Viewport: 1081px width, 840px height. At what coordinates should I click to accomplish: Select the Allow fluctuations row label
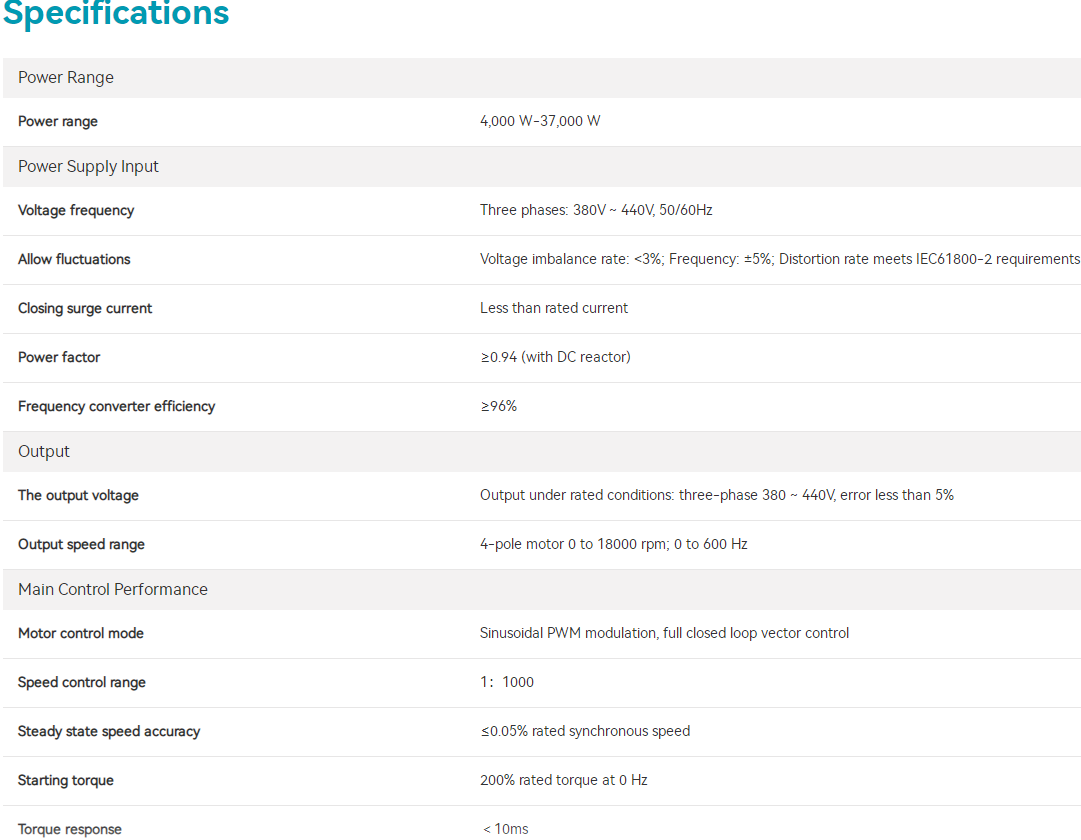point(74,260)
